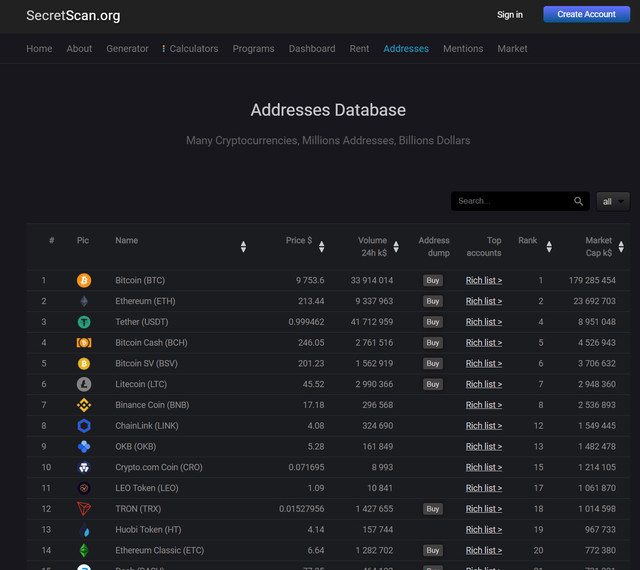The height and width of the screenshot is (570, 640).
Task: Open the 'all' filter dropdown
Action: pyautogui.click(x=613, y=201)
